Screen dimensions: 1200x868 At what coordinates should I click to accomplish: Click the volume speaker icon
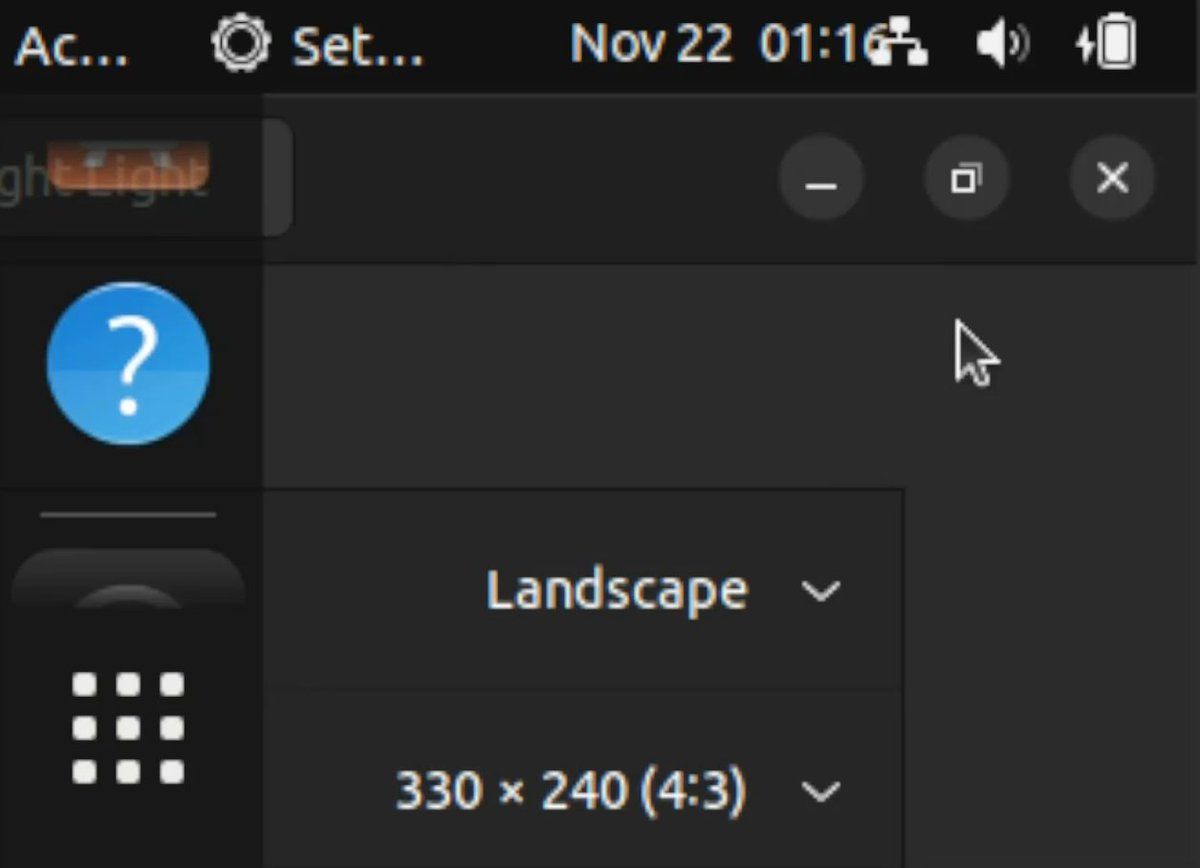coord(1001,45)
